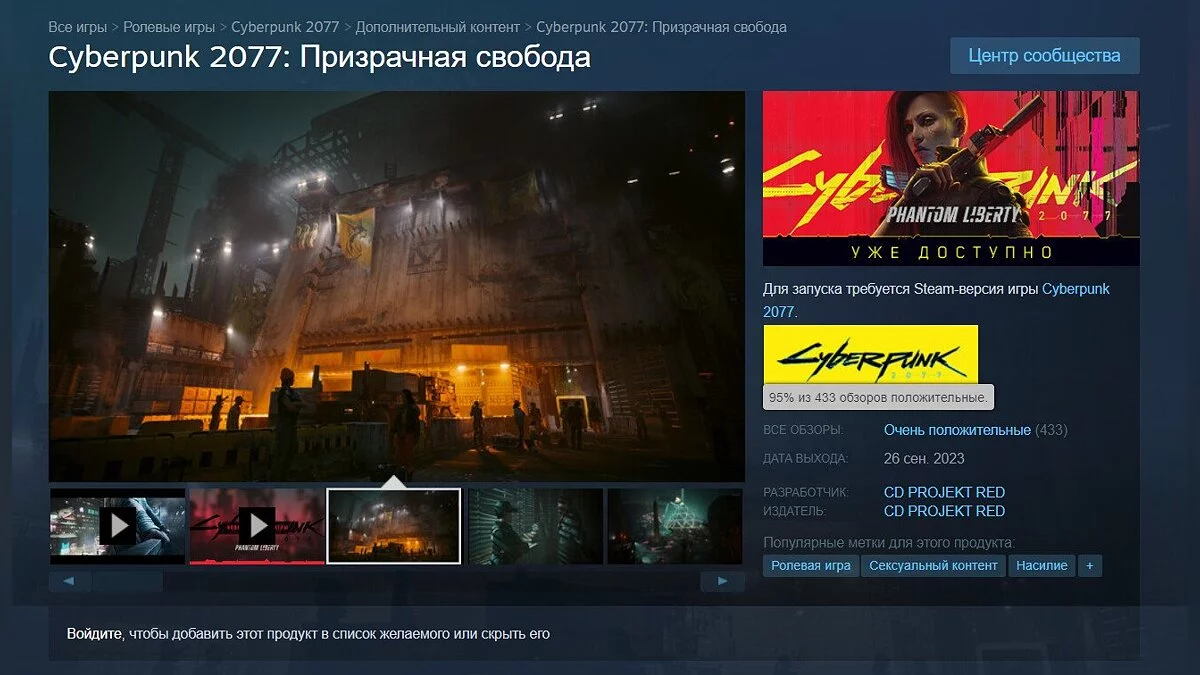Select the Насилие tag
The width and height of the screenshot is (1200, 675).
click(x=1041, y=566)
